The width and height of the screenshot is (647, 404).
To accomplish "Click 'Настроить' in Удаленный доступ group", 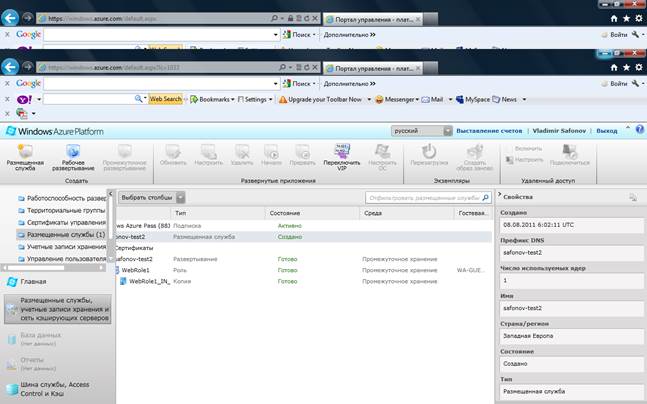I will pos(524,159).
